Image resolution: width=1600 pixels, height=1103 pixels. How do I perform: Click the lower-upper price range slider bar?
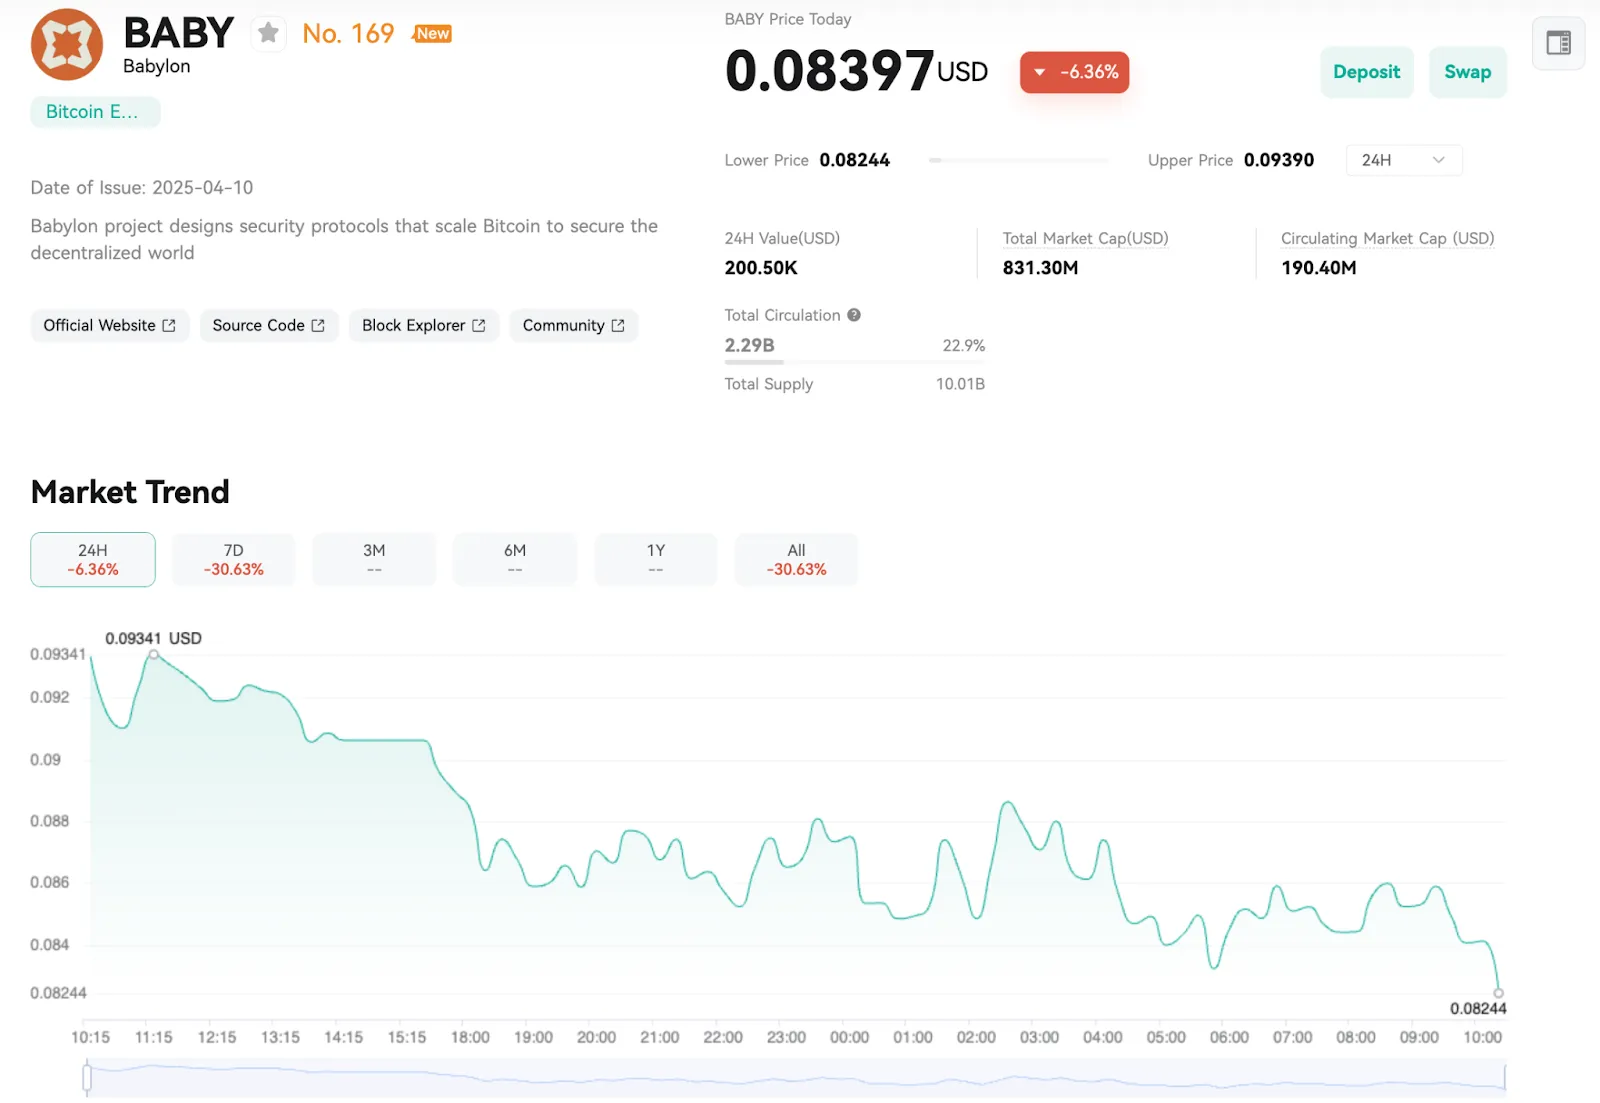click(x=1019, y=160)
